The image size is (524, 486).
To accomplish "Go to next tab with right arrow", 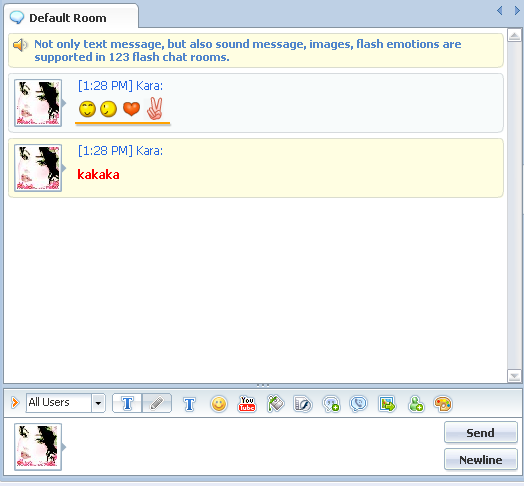I will pyautogui.click(x=517, y=11).
